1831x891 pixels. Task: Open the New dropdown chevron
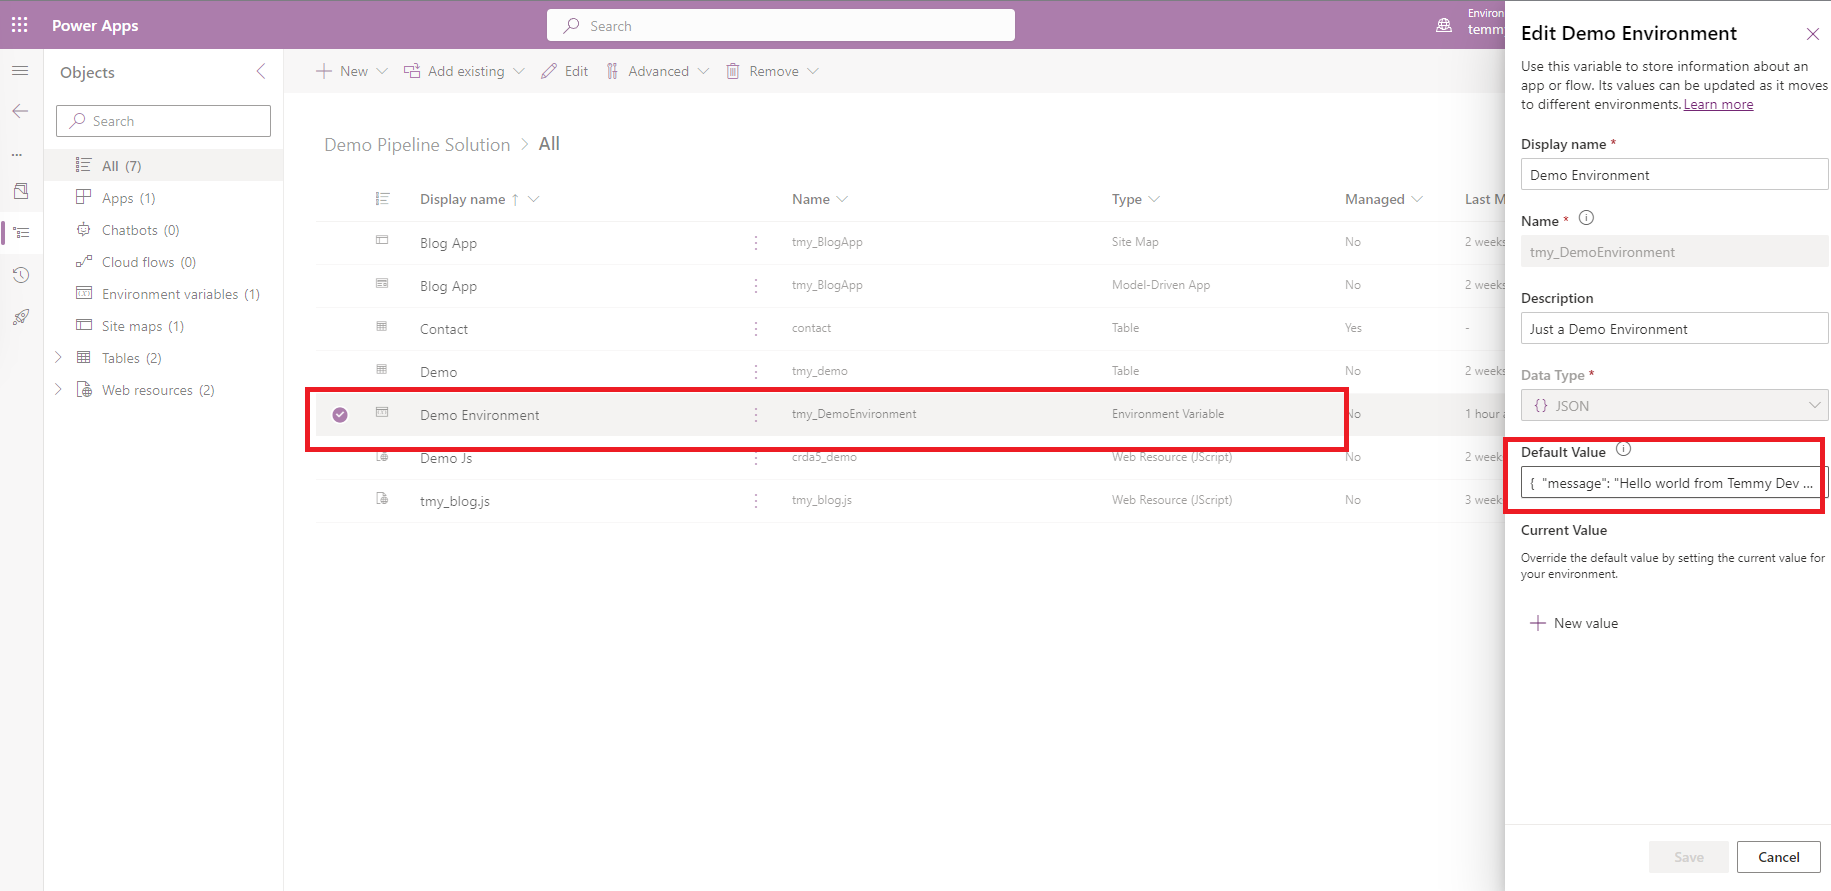click(382, 71)
